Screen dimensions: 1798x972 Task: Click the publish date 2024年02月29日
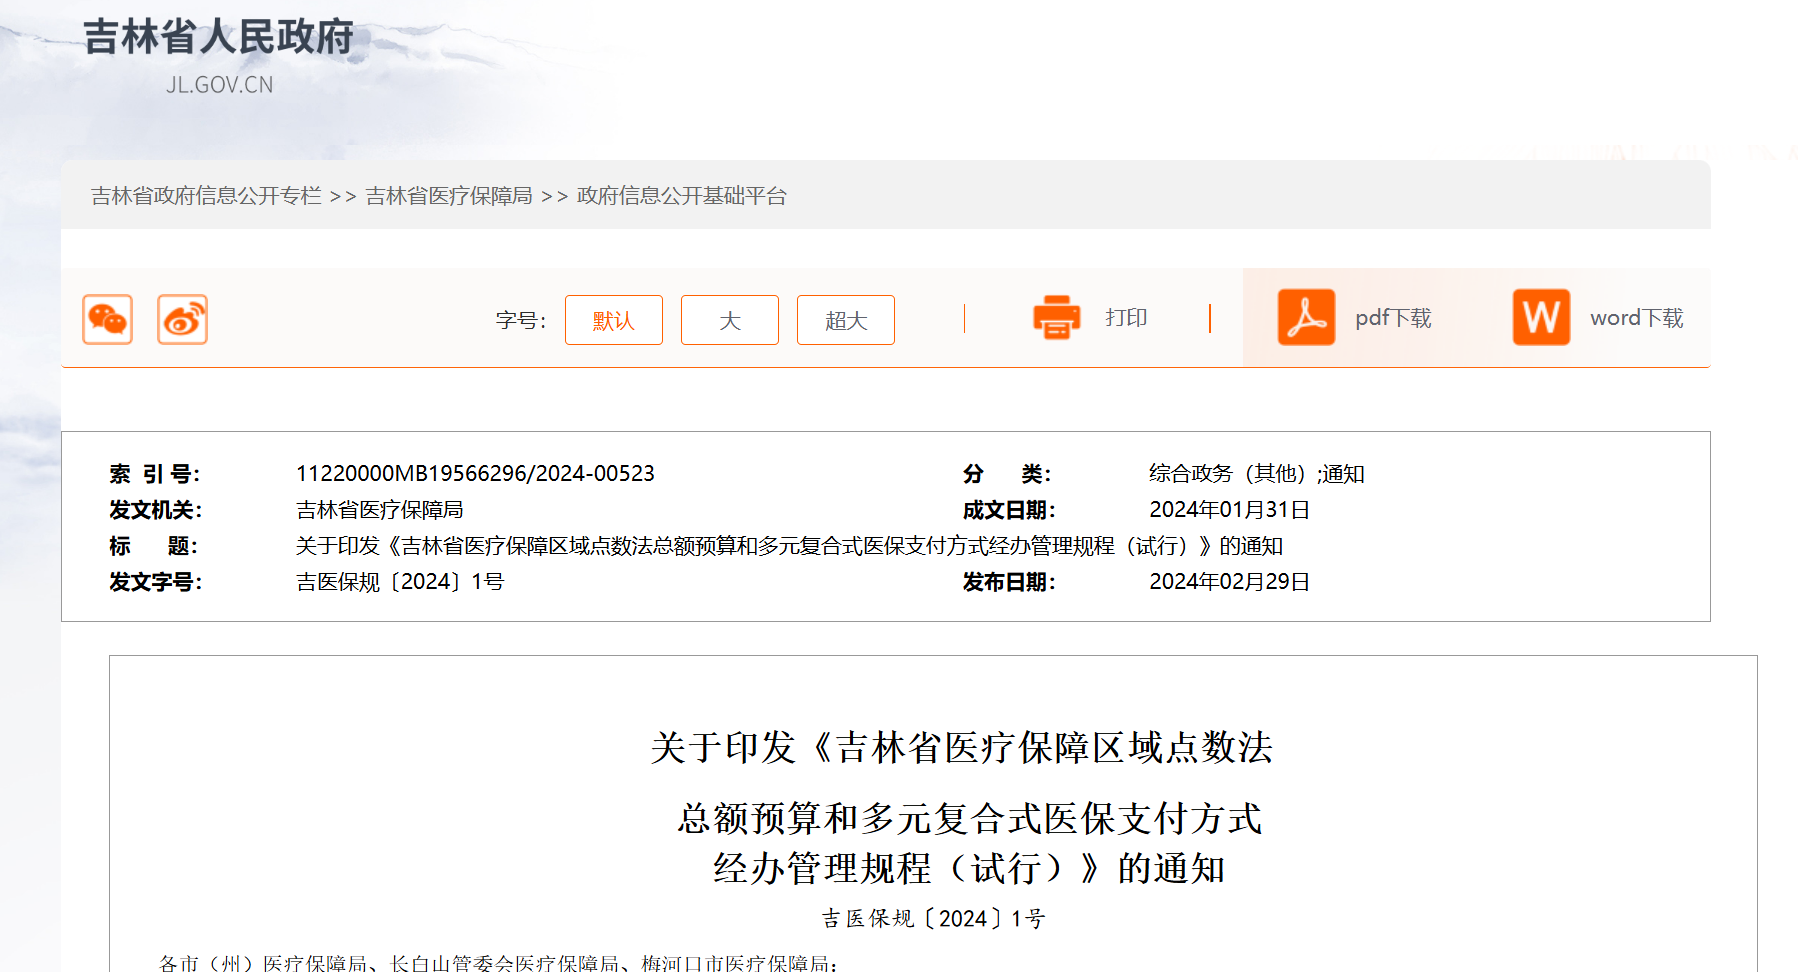1229,582
